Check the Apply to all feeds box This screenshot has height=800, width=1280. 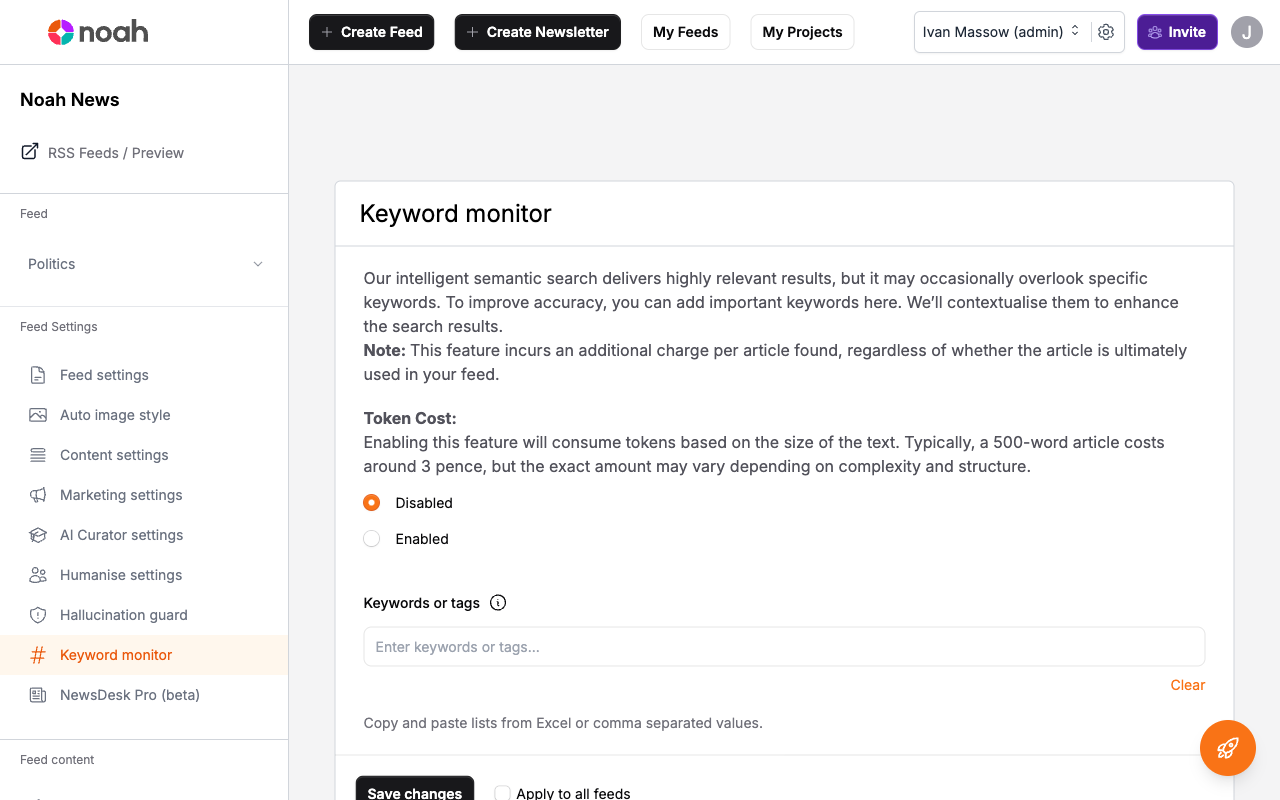click(x=502, y=792)
